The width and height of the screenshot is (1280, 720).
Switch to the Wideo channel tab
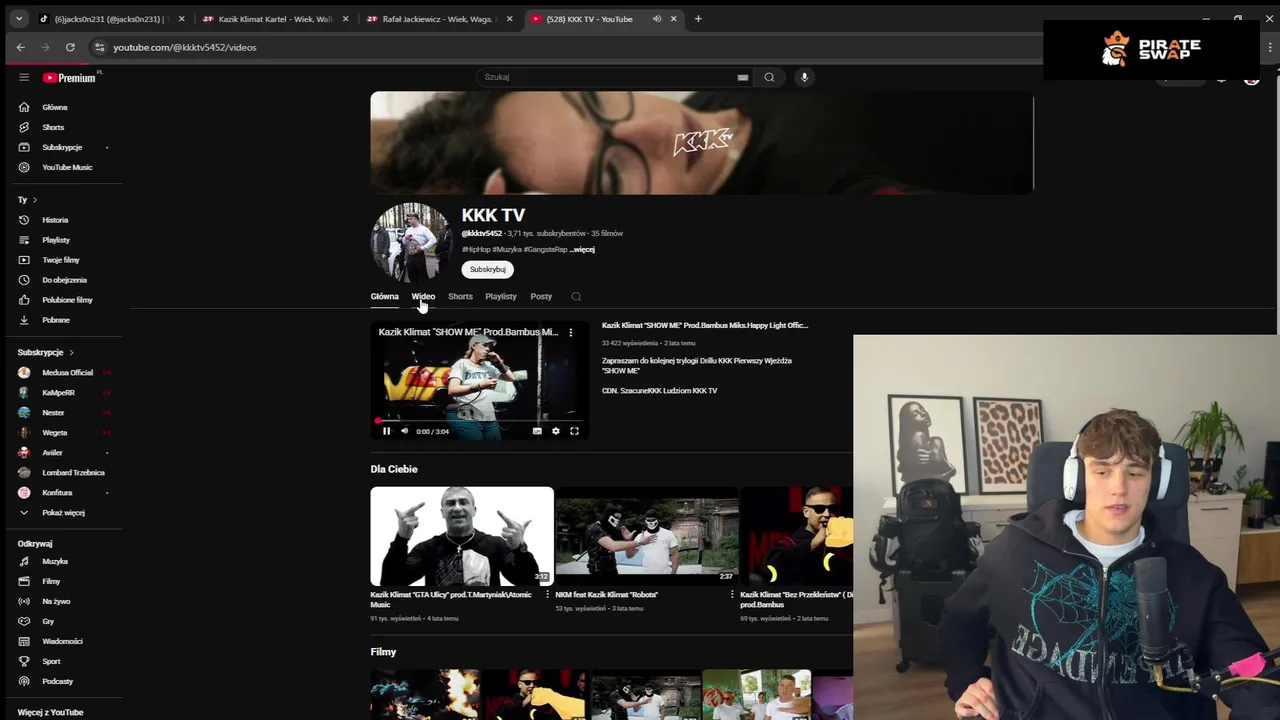point(423,296)
